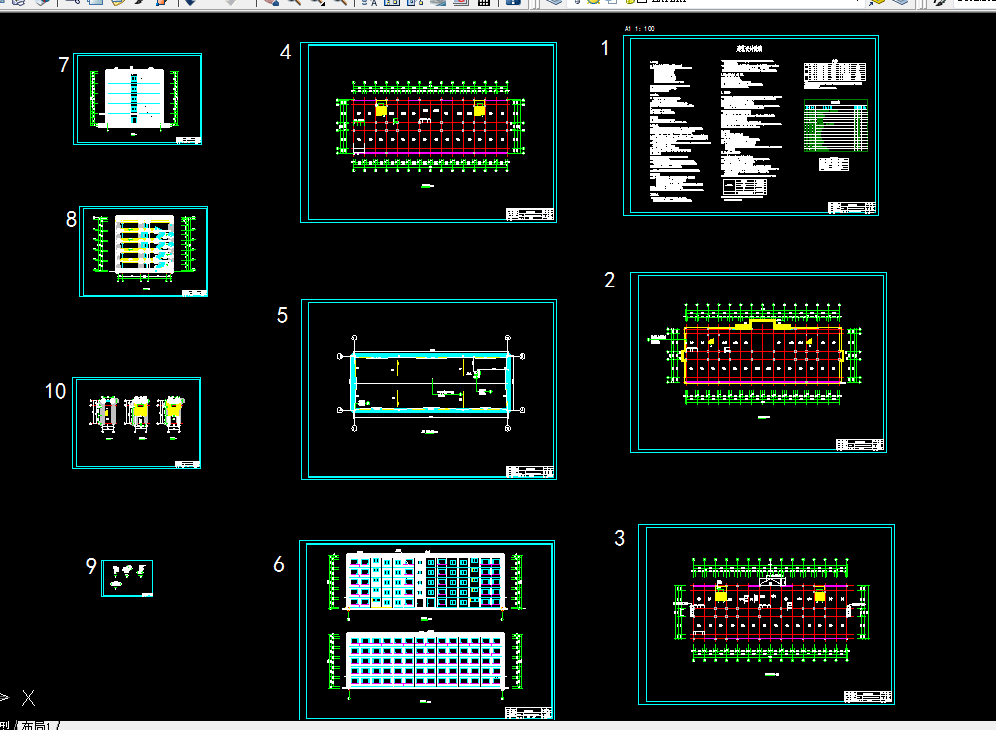Screen dimensions: 996x730
Task: Pick the title heading in sheet 1
Action: [x=750, y=48]
